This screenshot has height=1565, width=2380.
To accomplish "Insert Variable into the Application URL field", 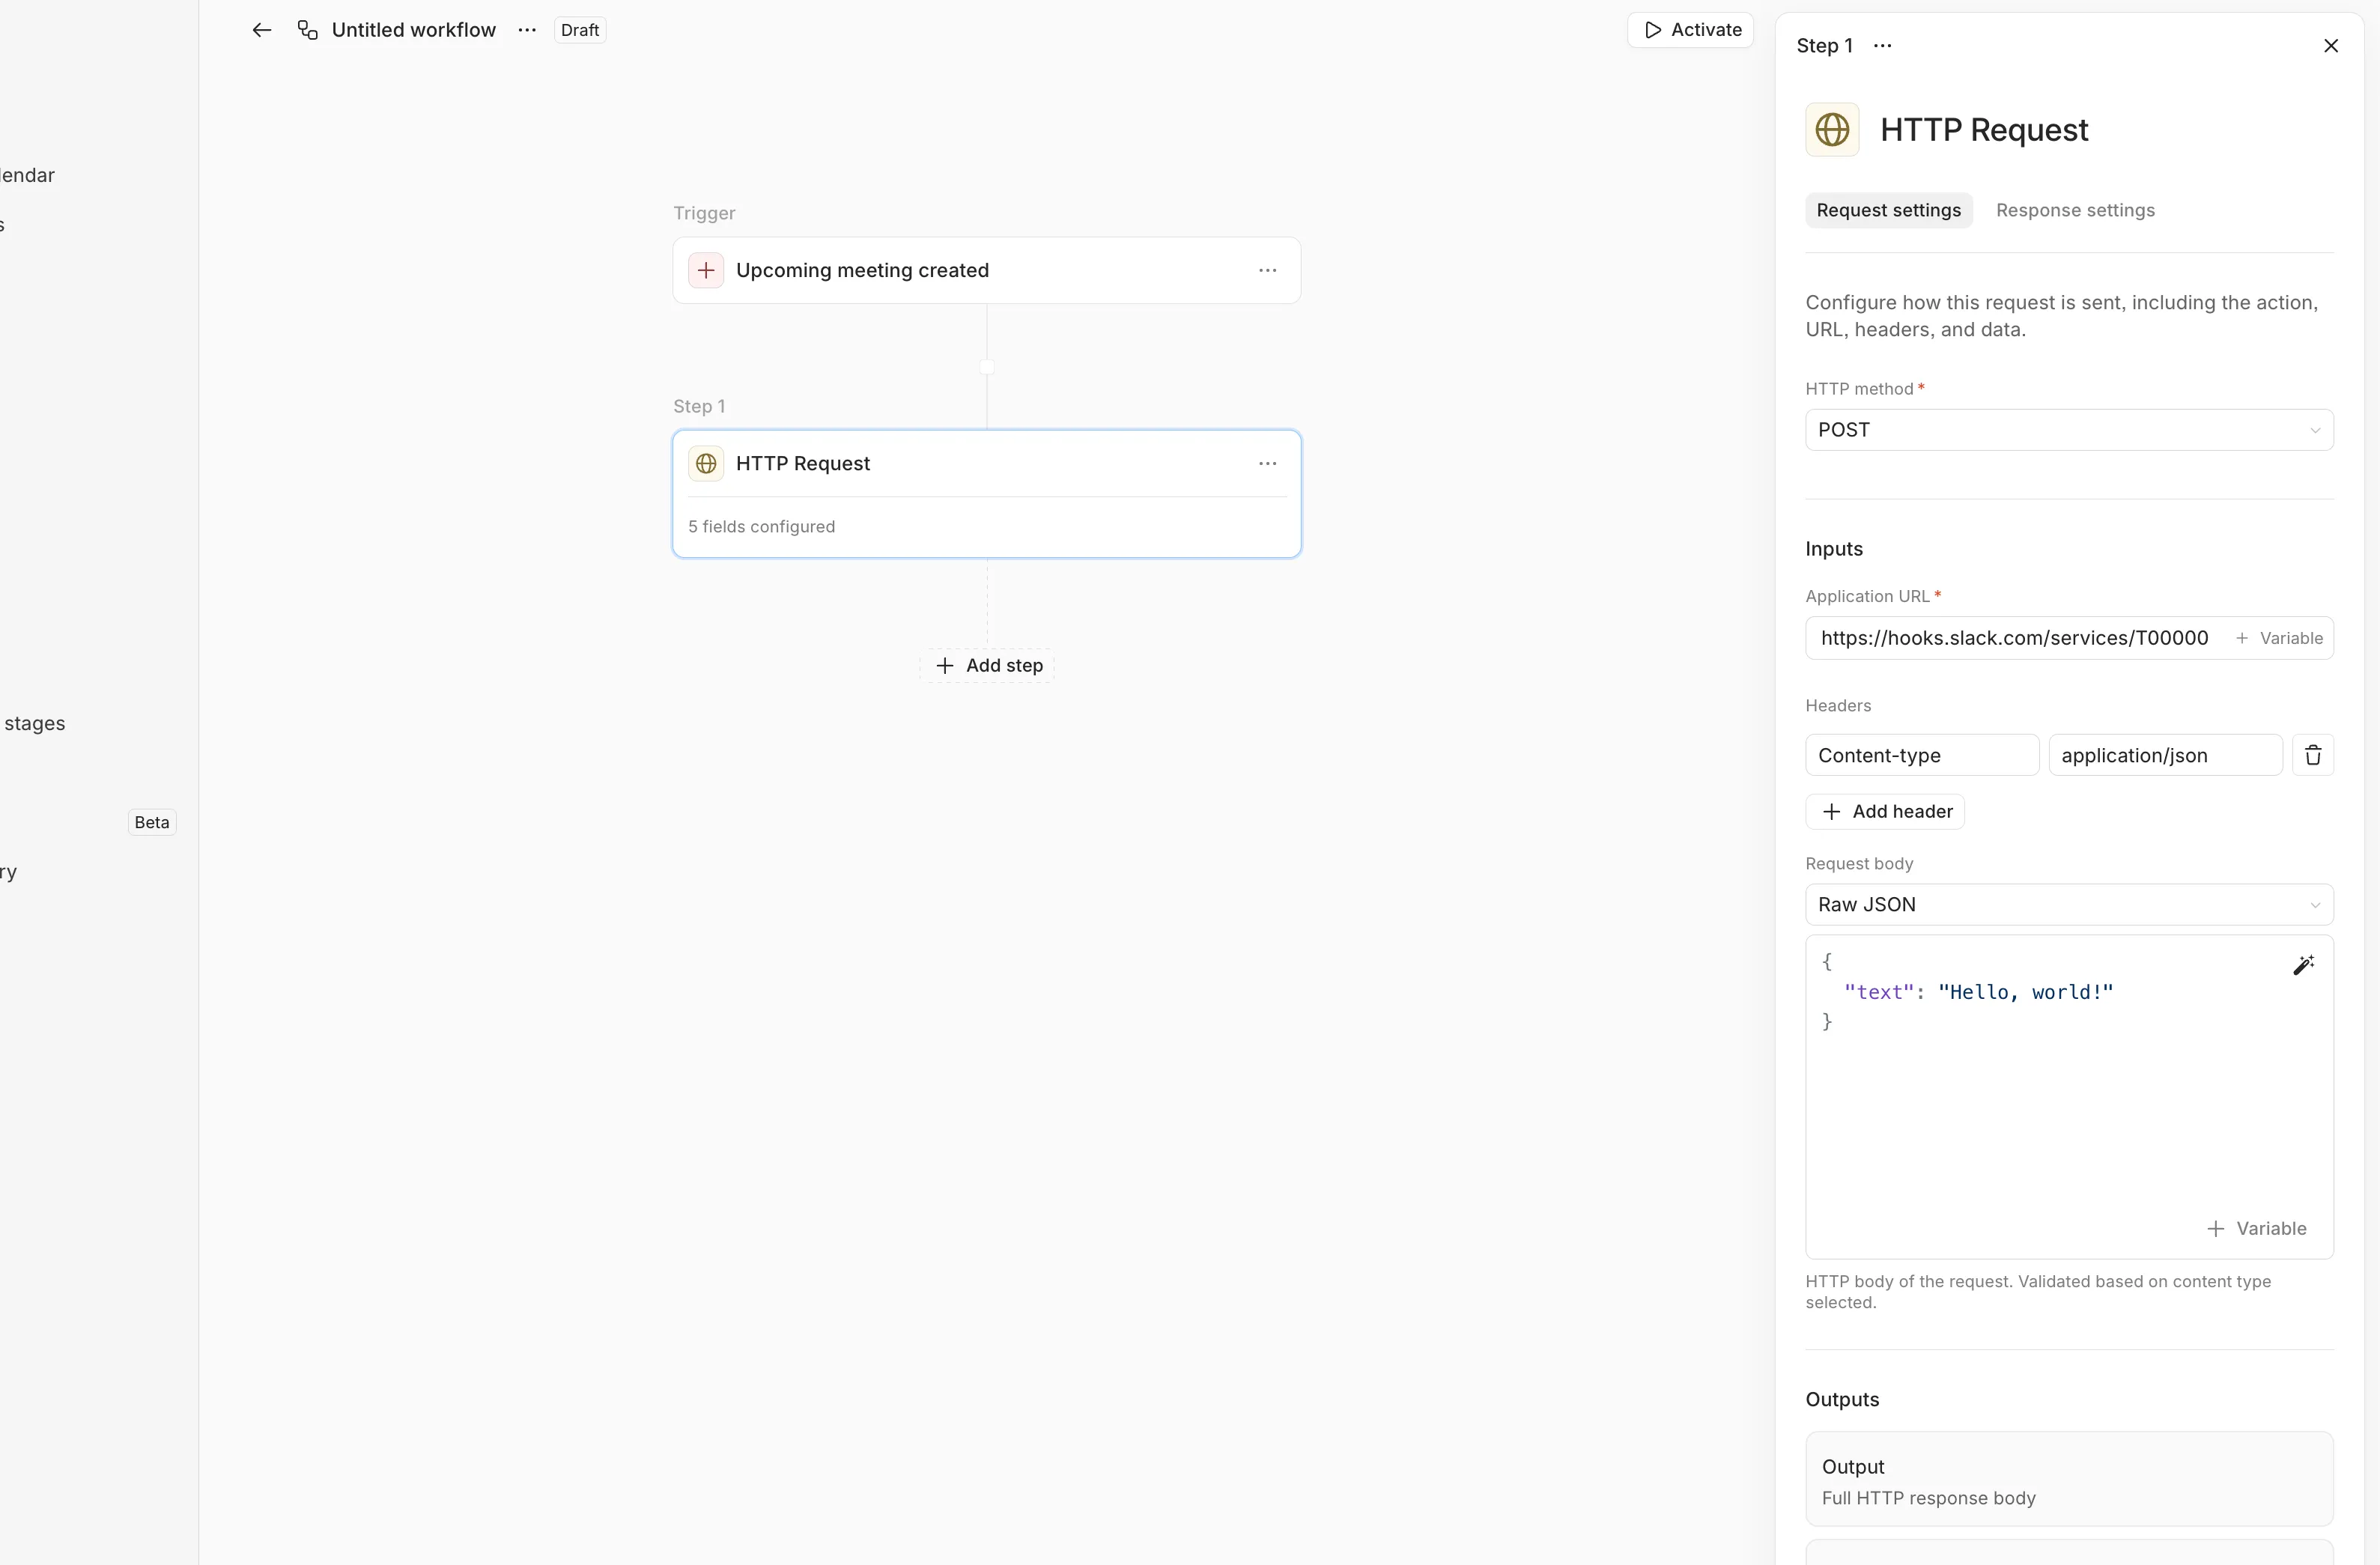I will pos(2279,639).
